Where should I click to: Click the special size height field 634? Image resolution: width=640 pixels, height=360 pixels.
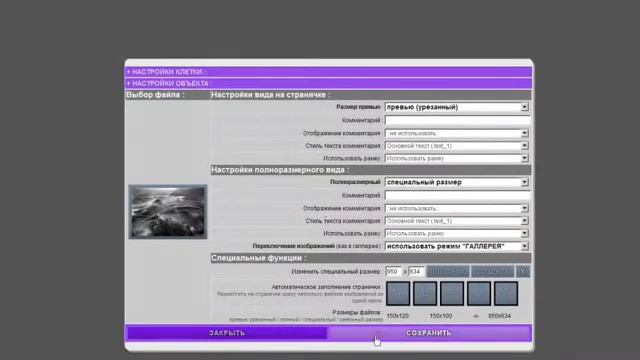click(416, 271)
